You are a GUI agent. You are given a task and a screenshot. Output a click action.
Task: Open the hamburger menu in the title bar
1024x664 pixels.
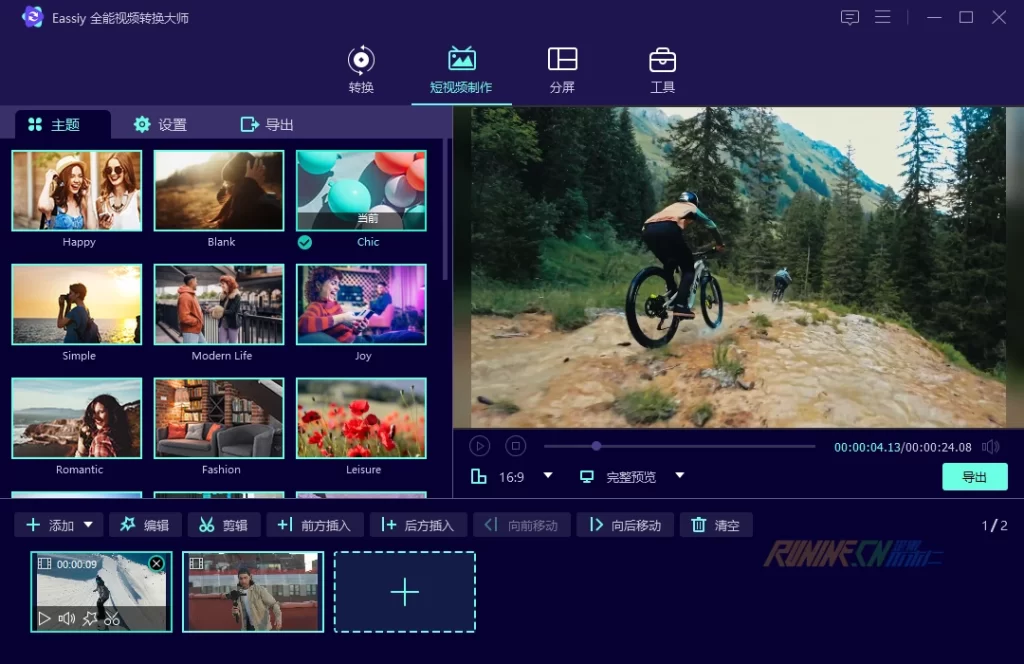(882, 17)
